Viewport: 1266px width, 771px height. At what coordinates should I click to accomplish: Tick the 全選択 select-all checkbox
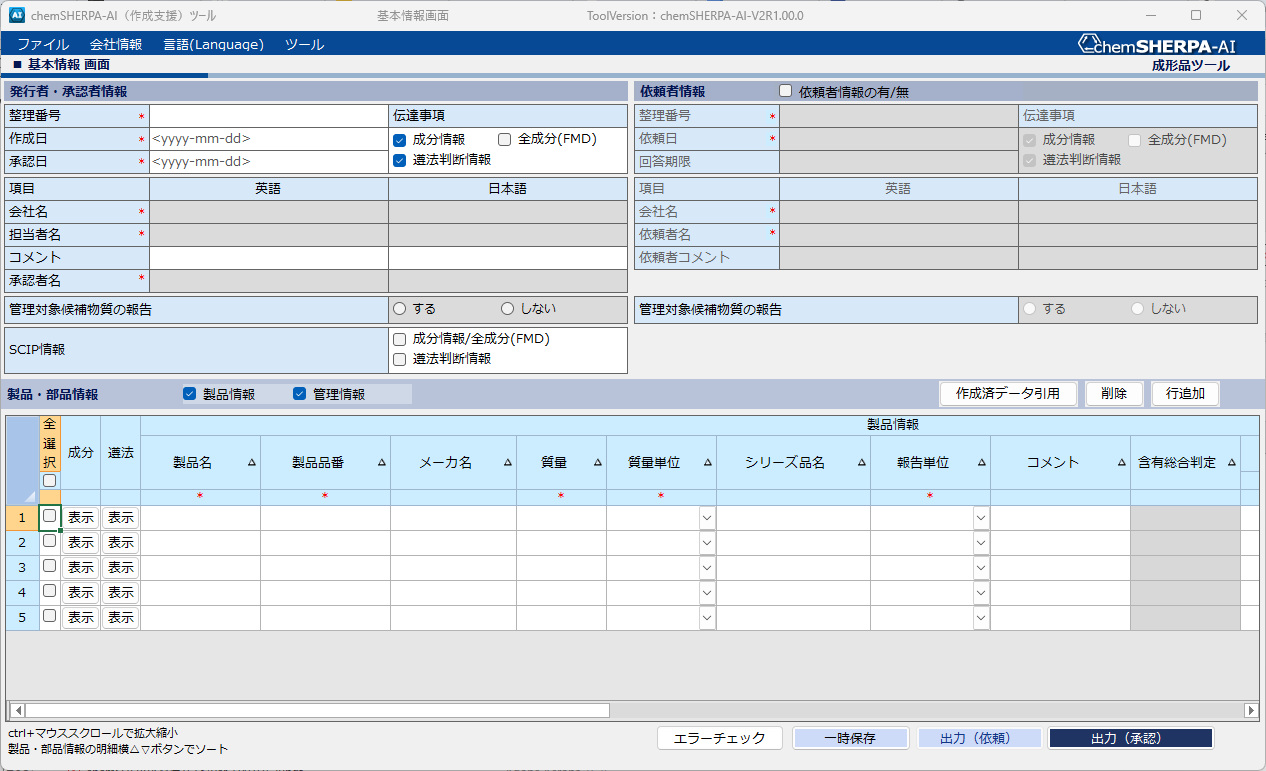click(x=50, y=481)
